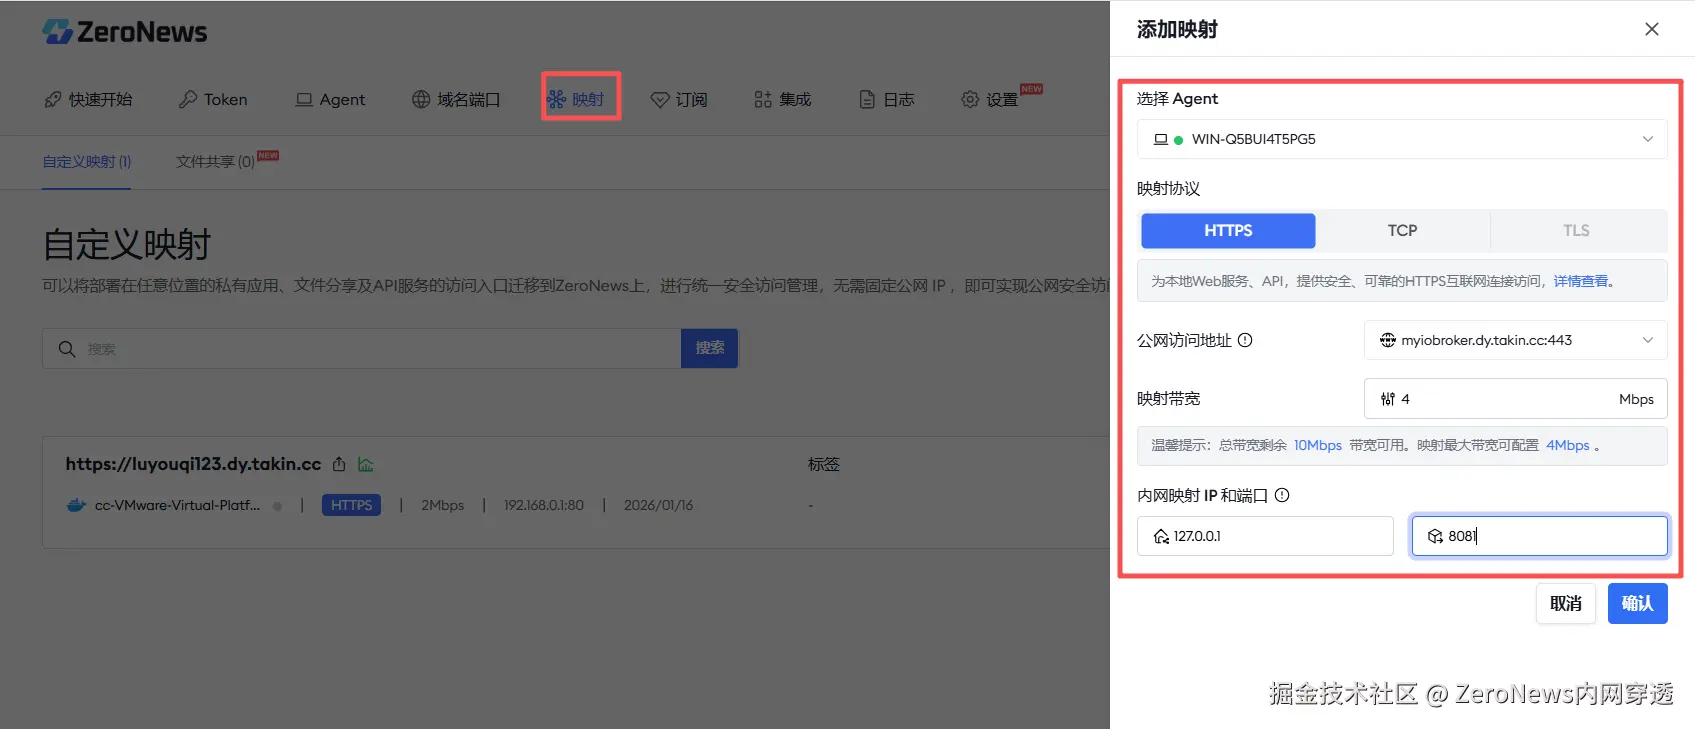Click the magnifier icon in the search box
Screen dimensions: 1695x729
click(x=67, y=348)
